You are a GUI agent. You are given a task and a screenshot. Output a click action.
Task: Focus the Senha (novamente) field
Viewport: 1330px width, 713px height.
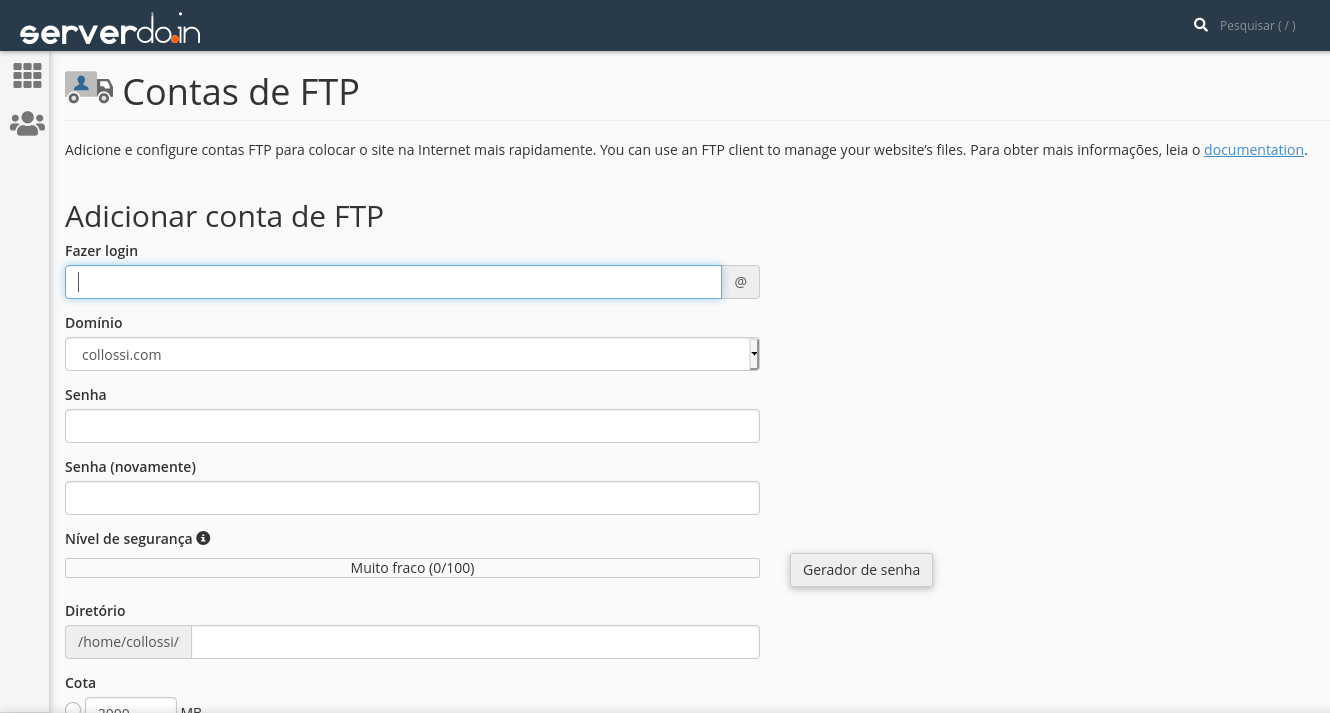412,498
